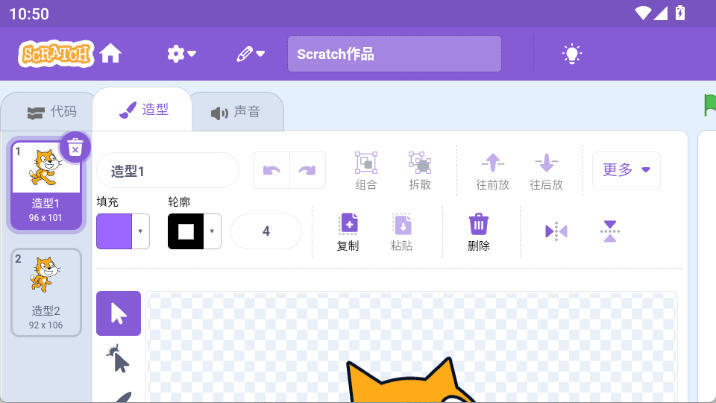716x403 pixels.
Task: Click the undo arrow button
Action: click(271, 171)
